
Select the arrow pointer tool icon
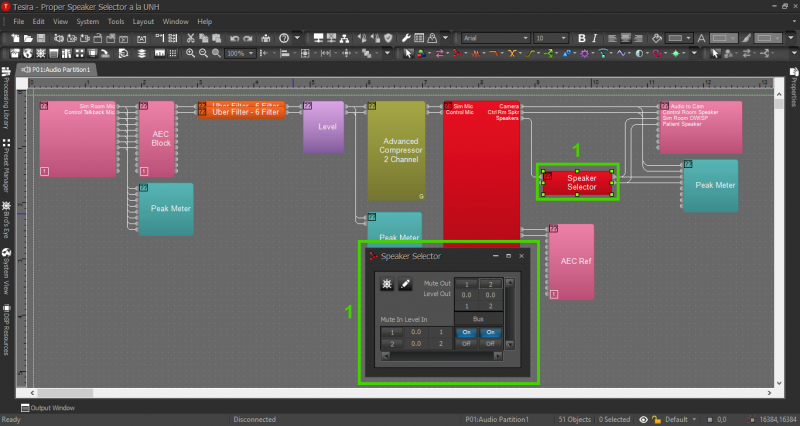pos(408,53)
